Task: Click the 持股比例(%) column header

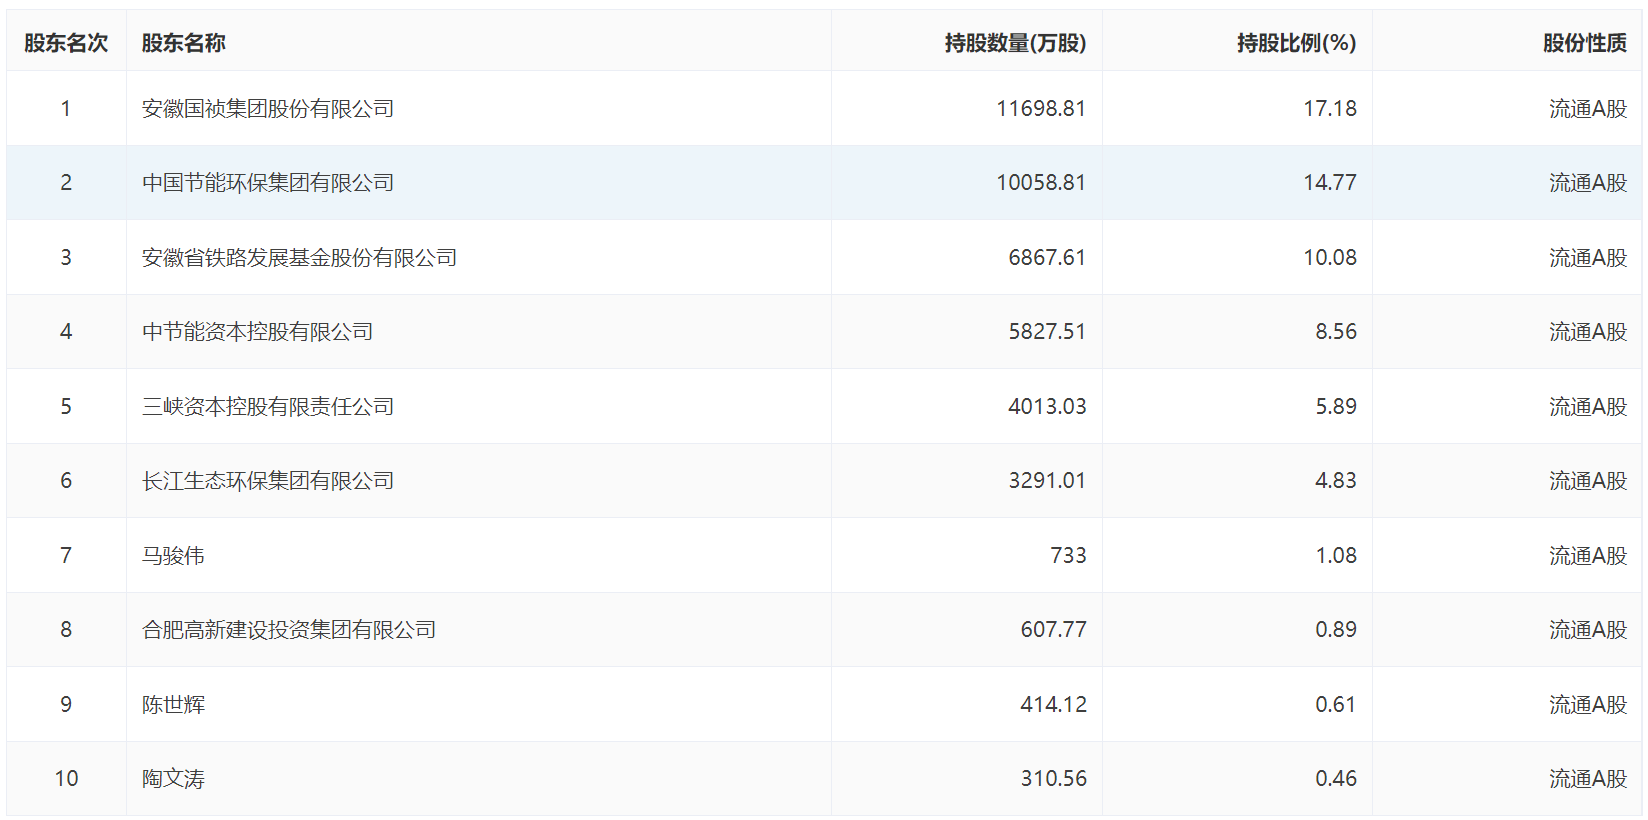Action: (x=1296, y=43)
